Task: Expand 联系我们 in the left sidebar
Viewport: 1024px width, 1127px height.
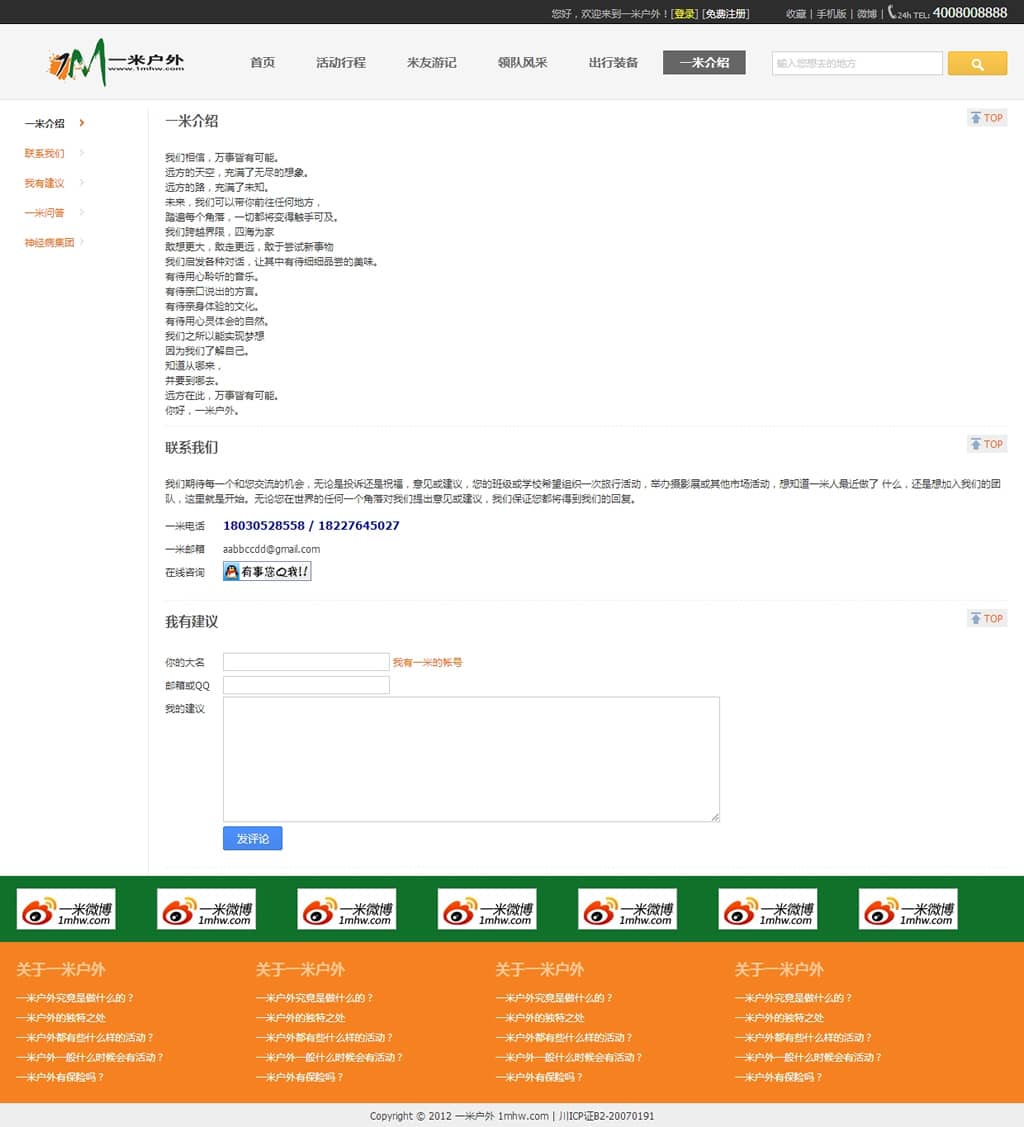Action: [45, 154]
